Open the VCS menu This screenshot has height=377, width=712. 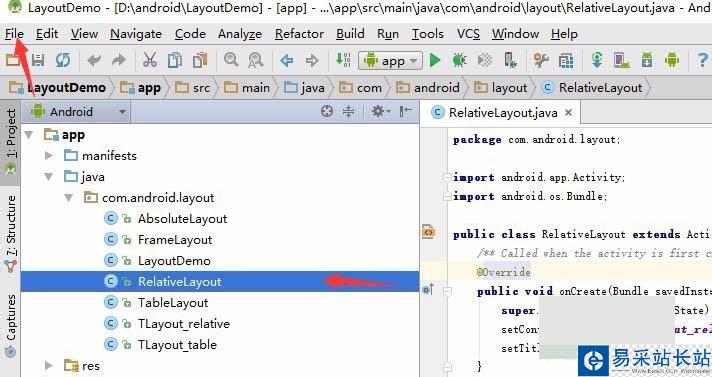[x=468, y=34]
